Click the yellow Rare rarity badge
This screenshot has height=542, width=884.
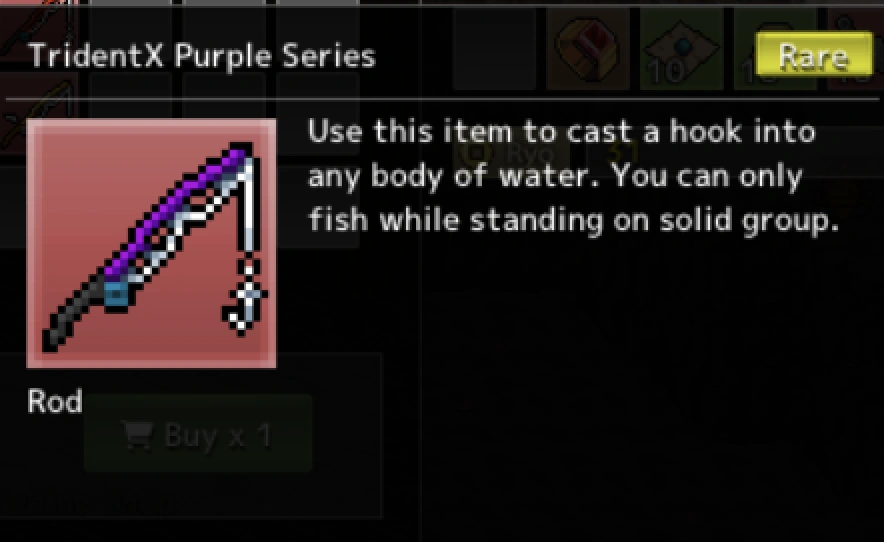click(x=814, y=55)
